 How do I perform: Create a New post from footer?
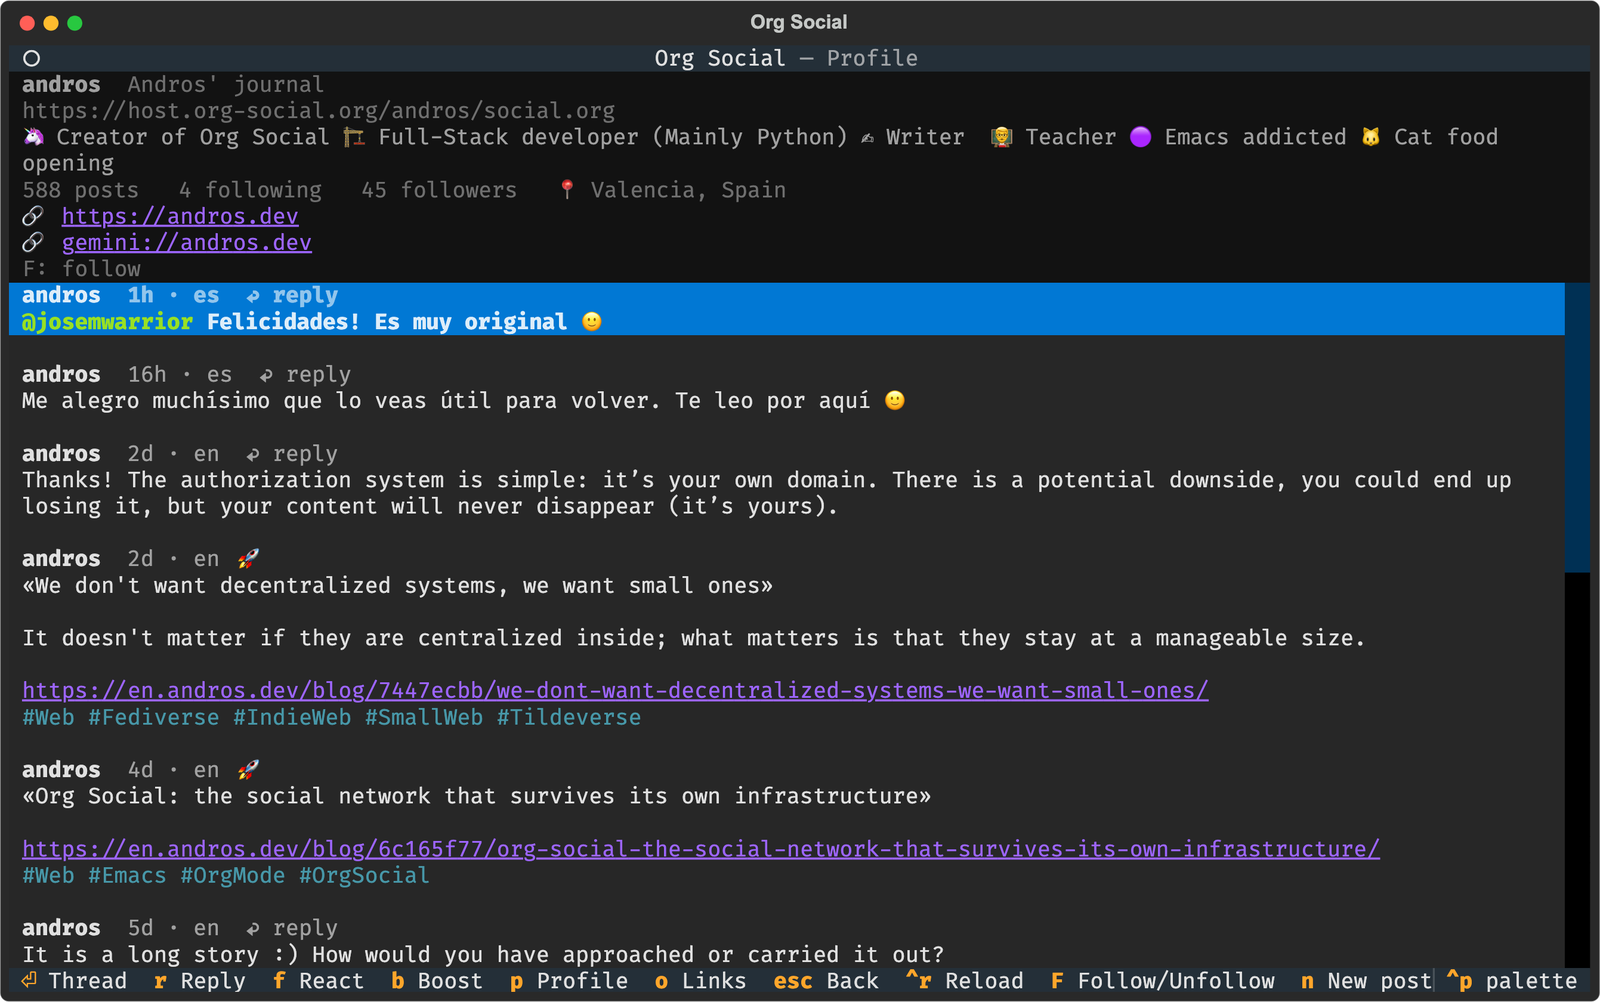[1367, 981]
